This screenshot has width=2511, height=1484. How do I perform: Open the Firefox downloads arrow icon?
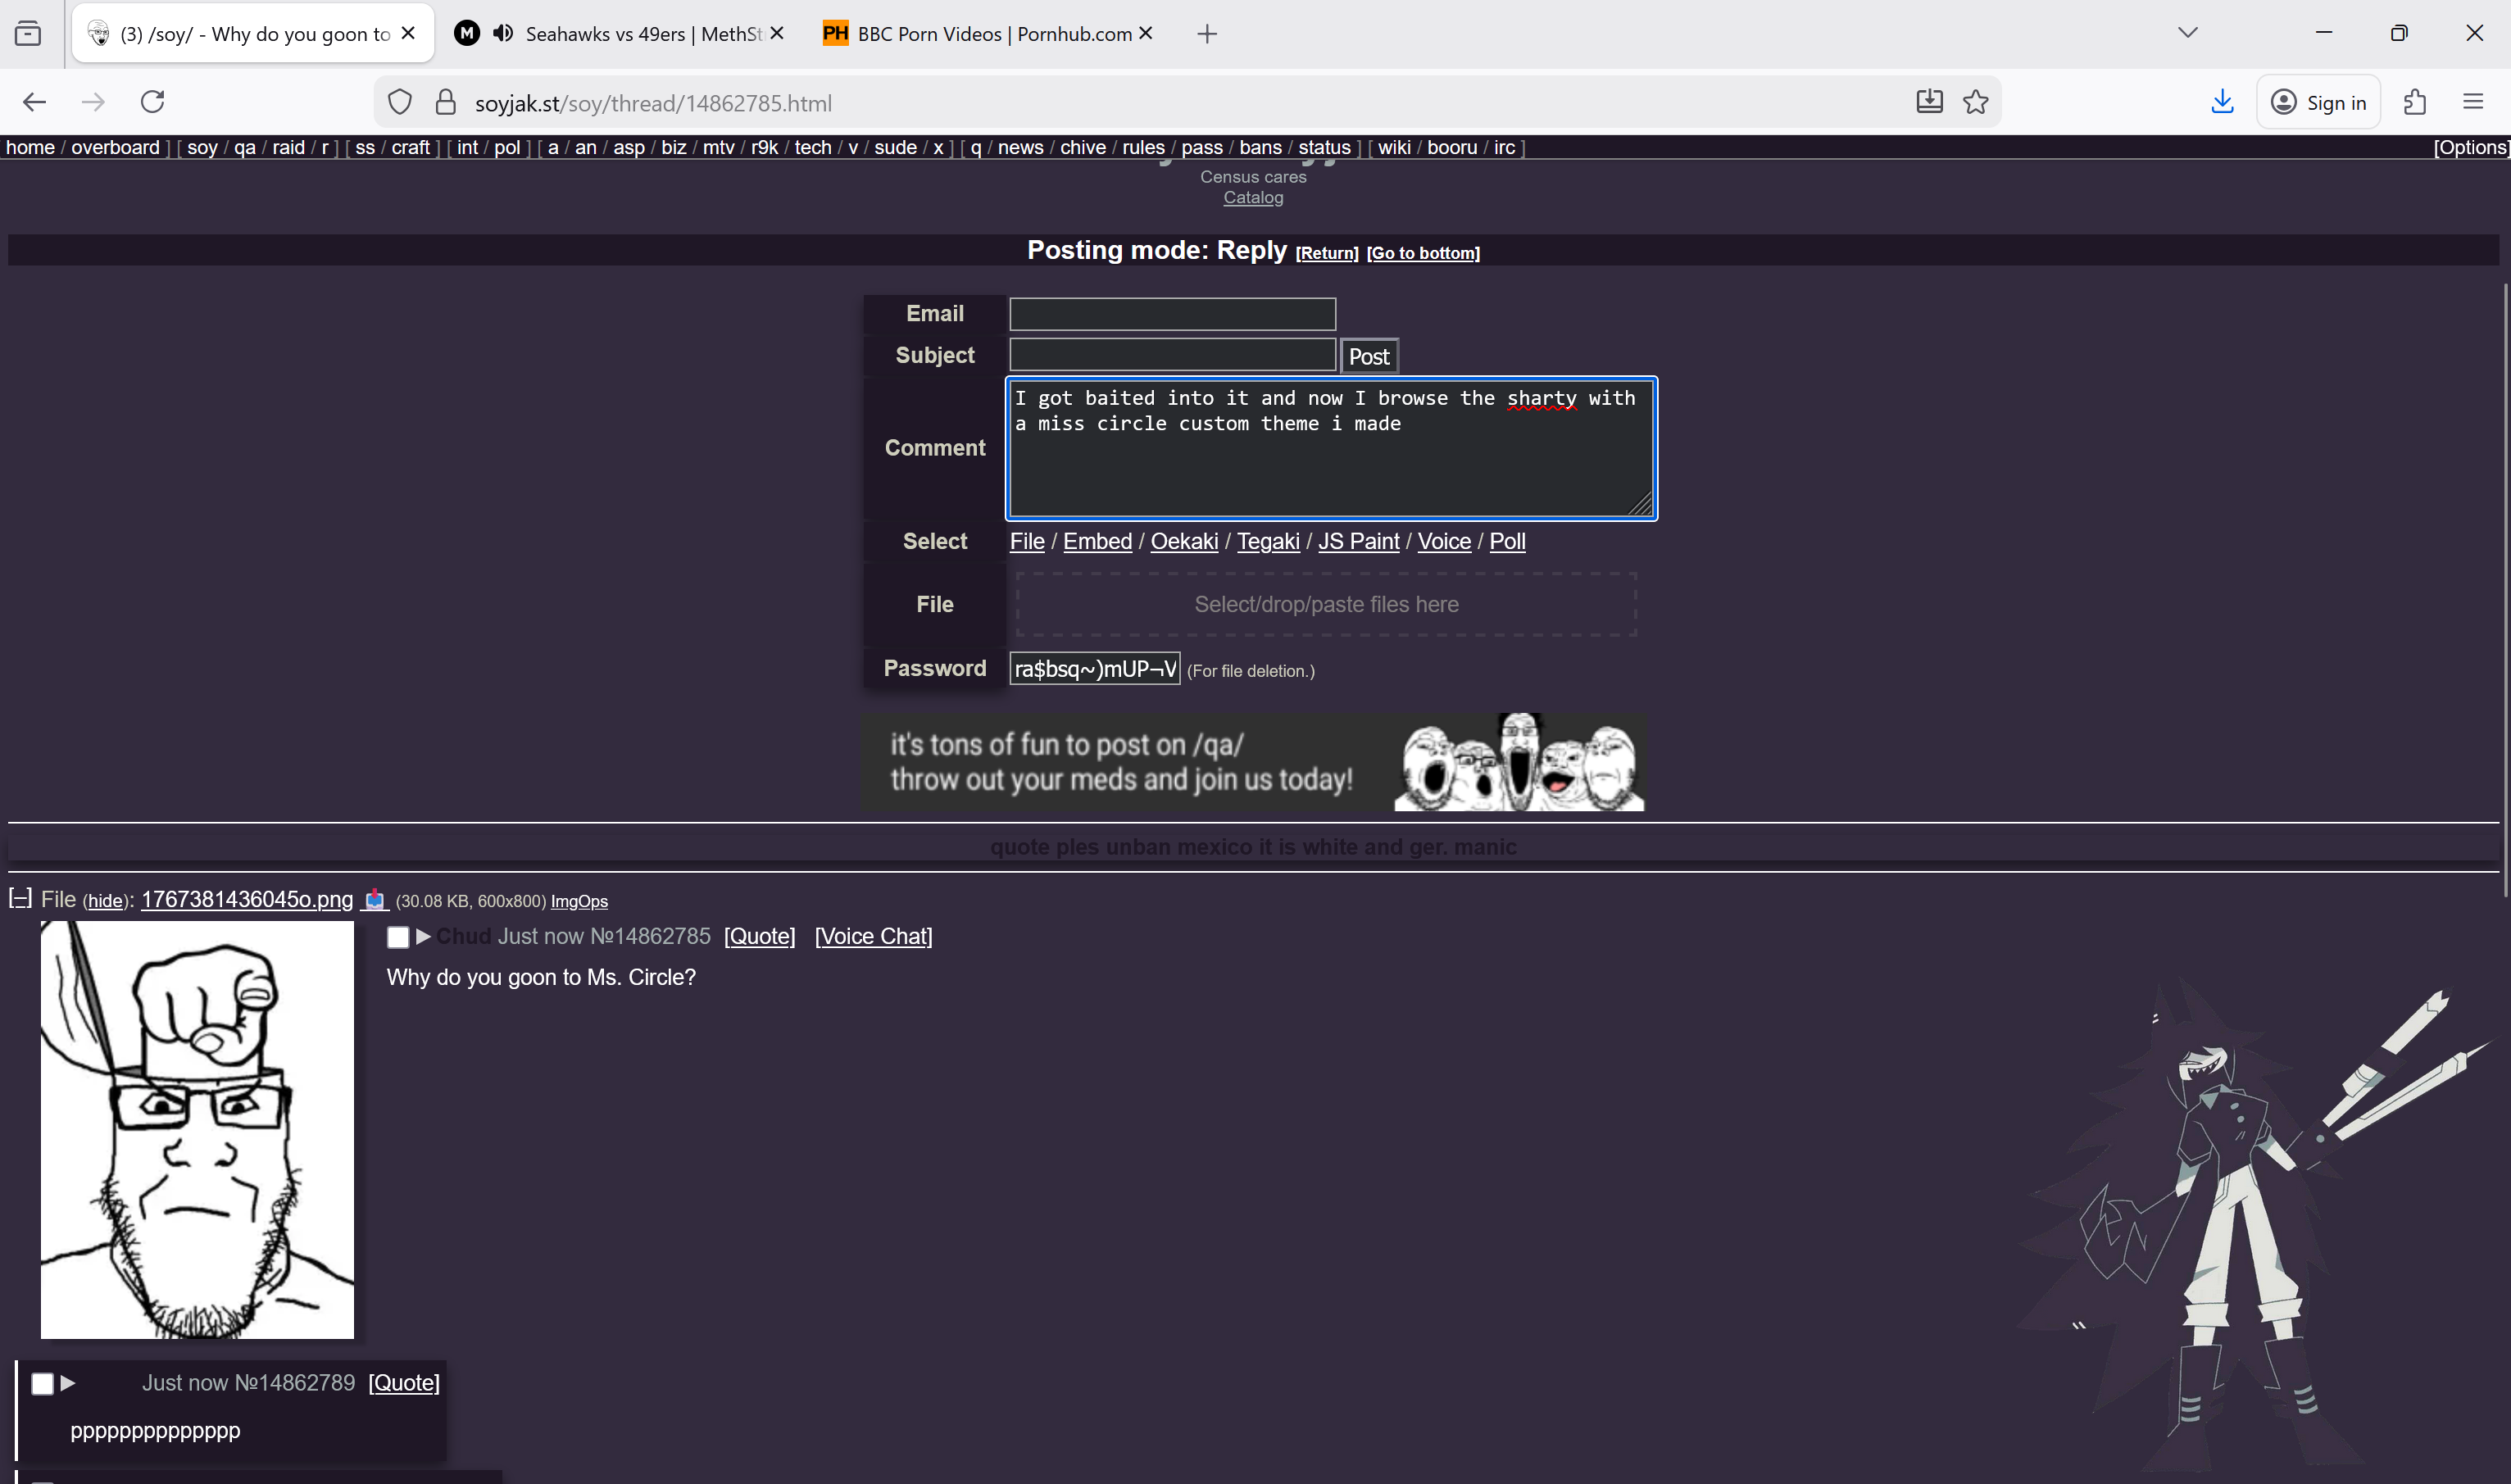2222,102
